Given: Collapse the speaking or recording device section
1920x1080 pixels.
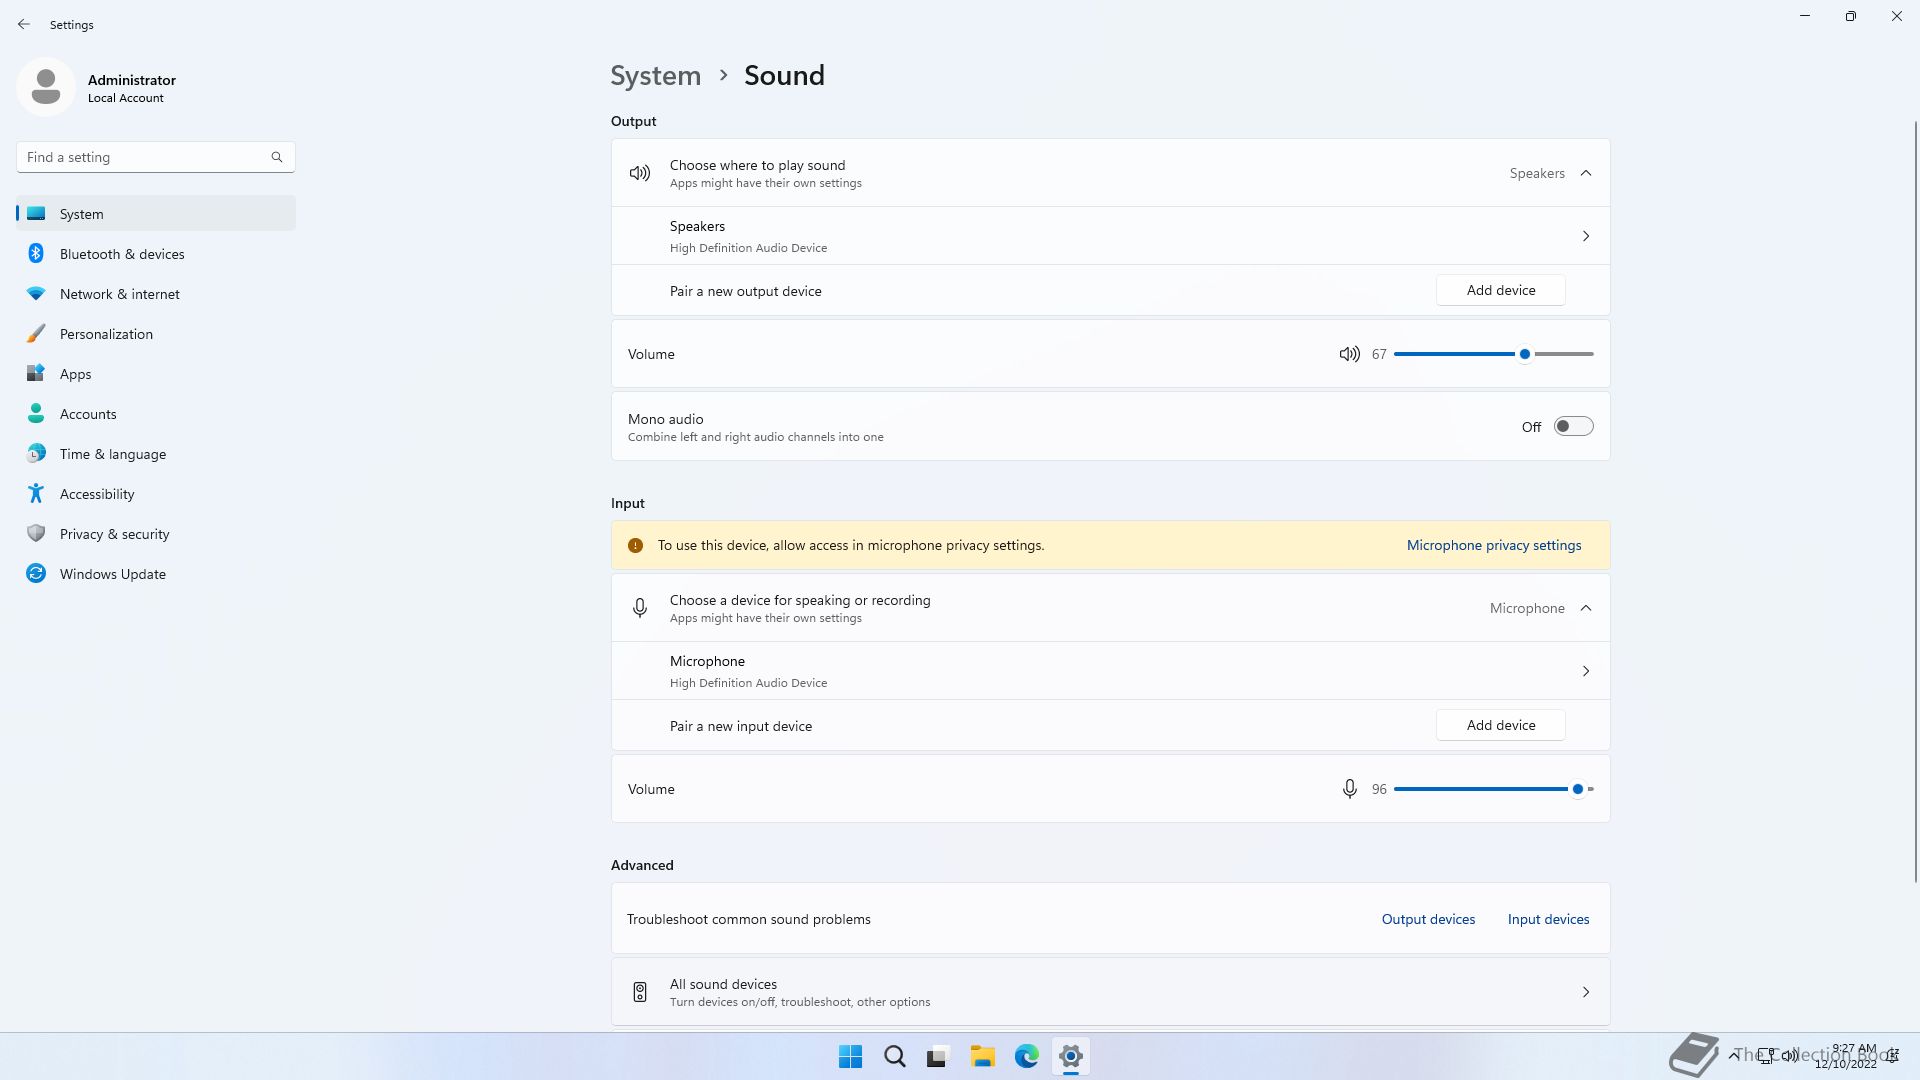Looking at the screenshot, I should click(1585, 608).
